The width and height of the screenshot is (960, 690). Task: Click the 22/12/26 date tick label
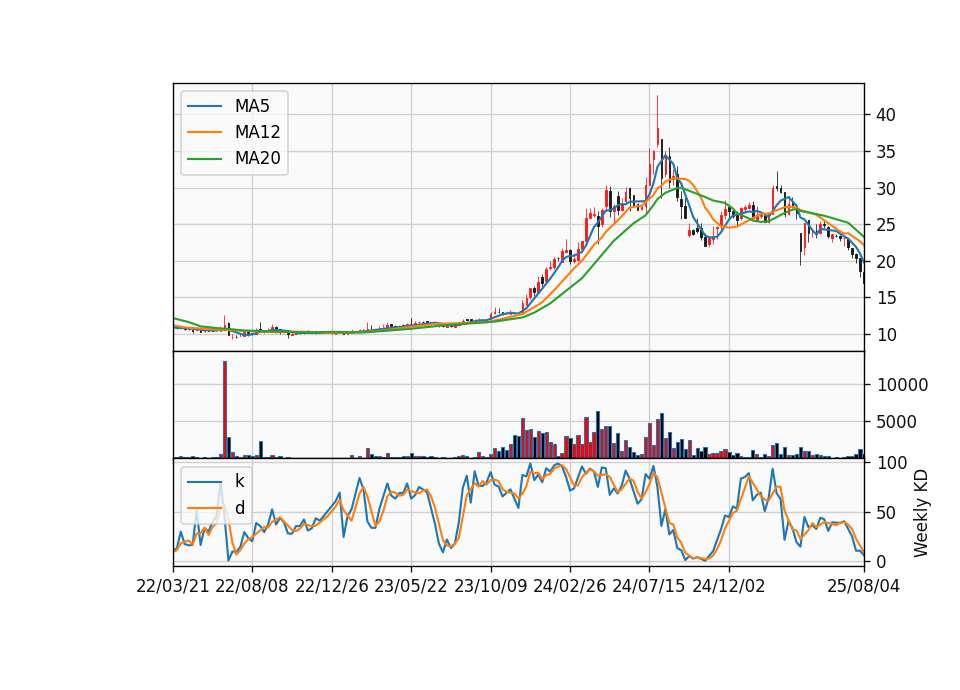tap(332, 586)
